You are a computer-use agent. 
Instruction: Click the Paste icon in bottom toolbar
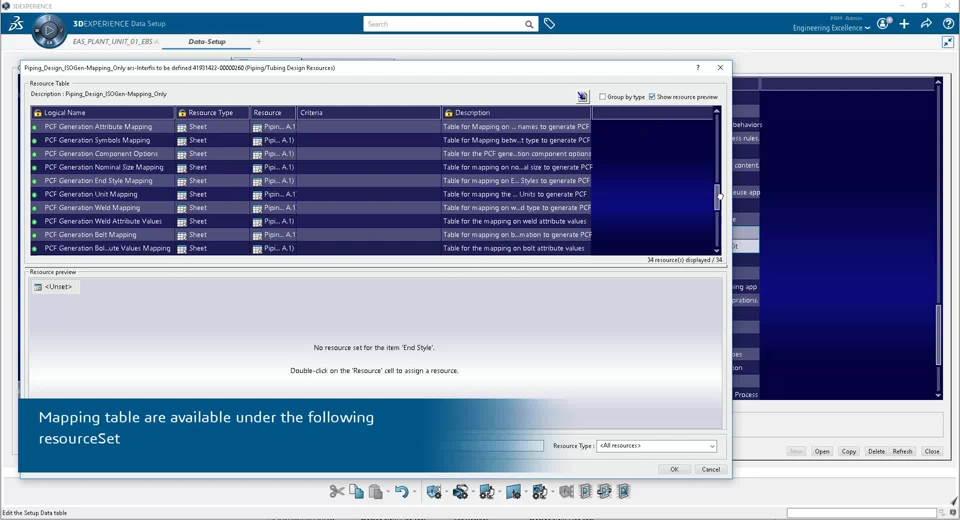click(376, 491)
